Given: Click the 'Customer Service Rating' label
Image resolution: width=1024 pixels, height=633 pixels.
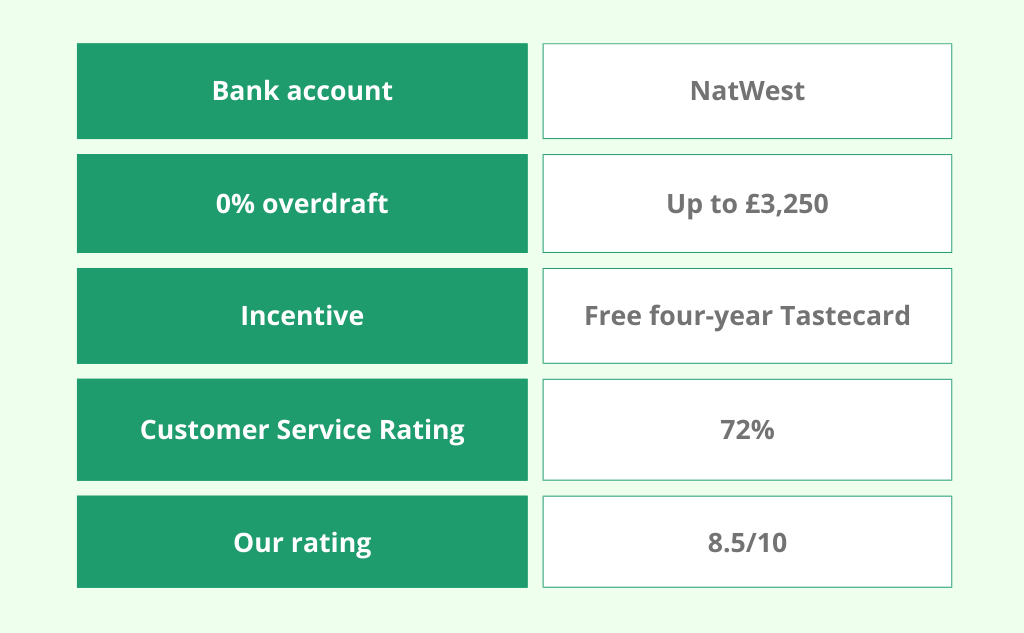Looking at the screenshot, I should point(302,430).
